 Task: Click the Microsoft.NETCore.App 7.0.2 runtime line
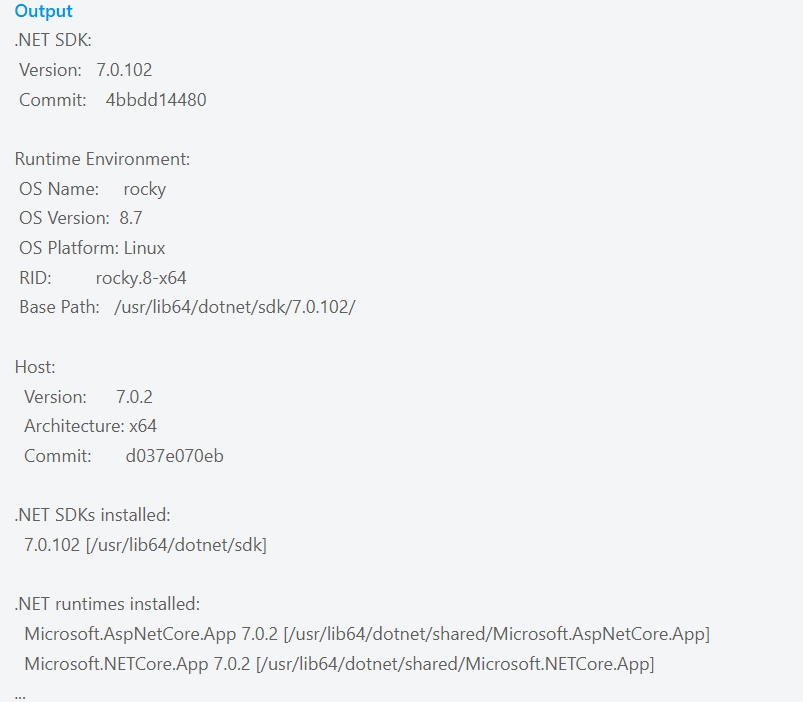pyautogui.click(x=339, y=663)
